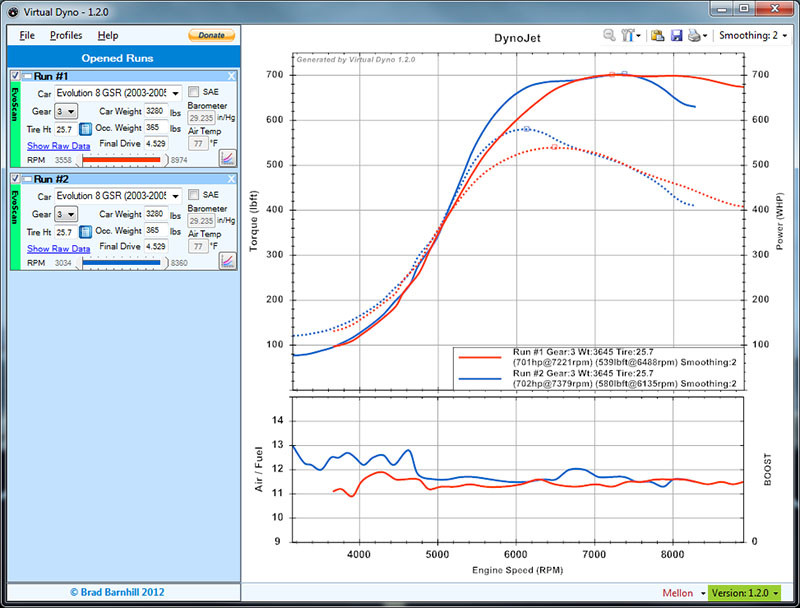800x608 pixels.
Task: Click the graph icon button in Run #2
Action: coord(228,261)
